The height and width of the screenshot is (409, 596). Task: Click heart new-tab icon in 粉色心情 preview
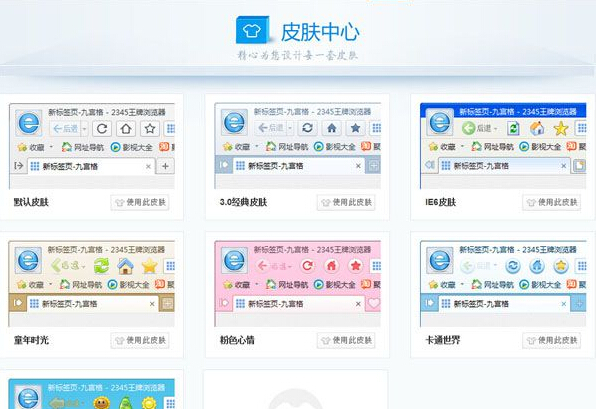374,303
